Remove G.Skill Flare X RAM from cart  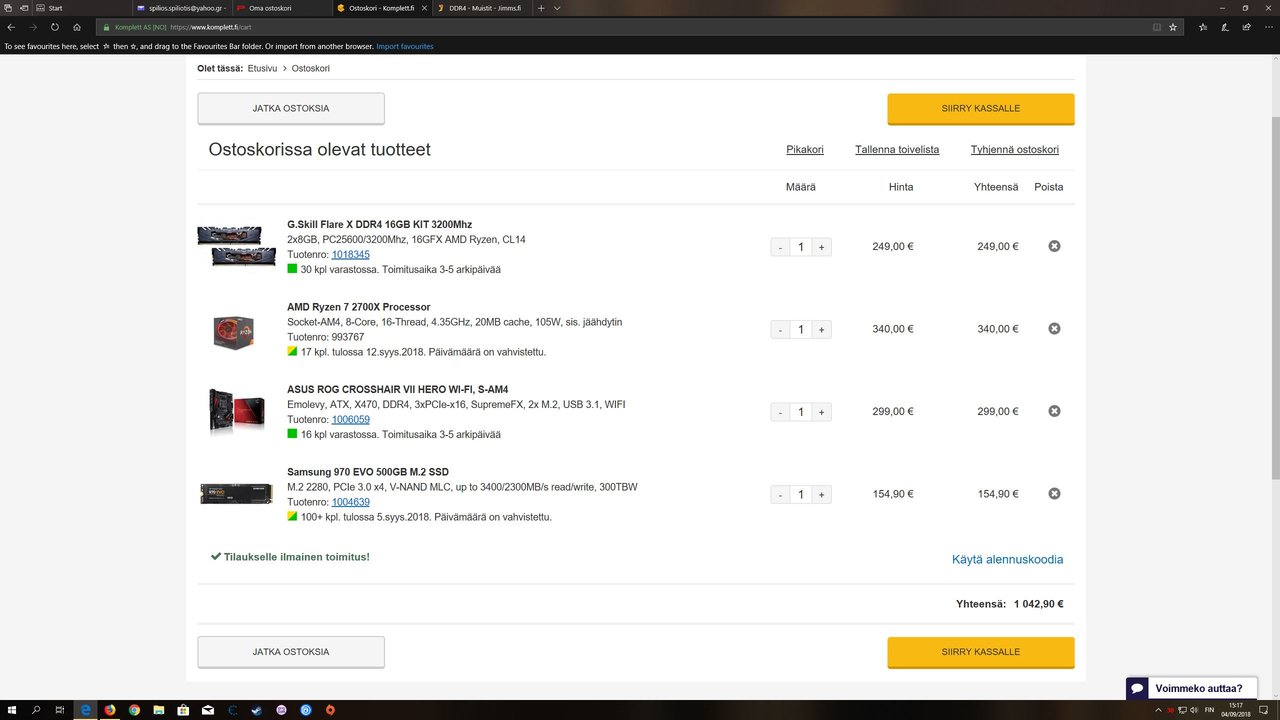[x=1054, y=246]
